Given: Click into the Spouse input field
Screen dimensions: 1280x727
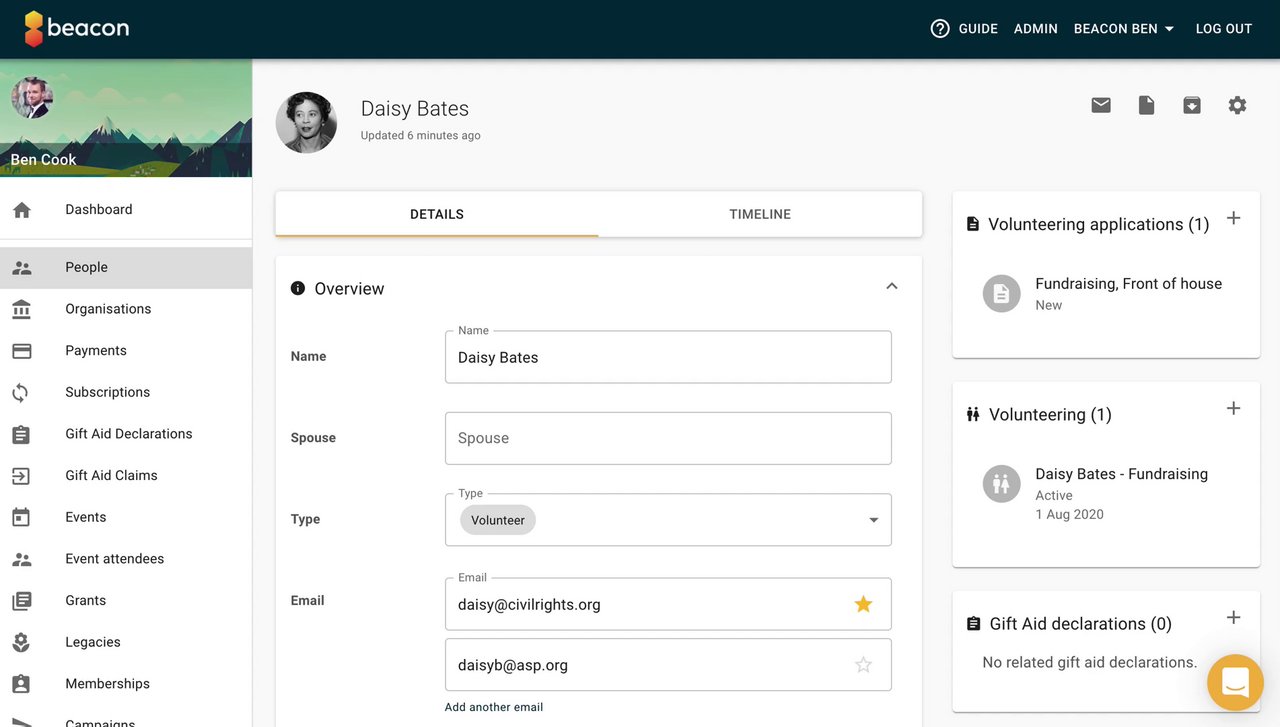Looking at the screenshot, I should 668,438.
